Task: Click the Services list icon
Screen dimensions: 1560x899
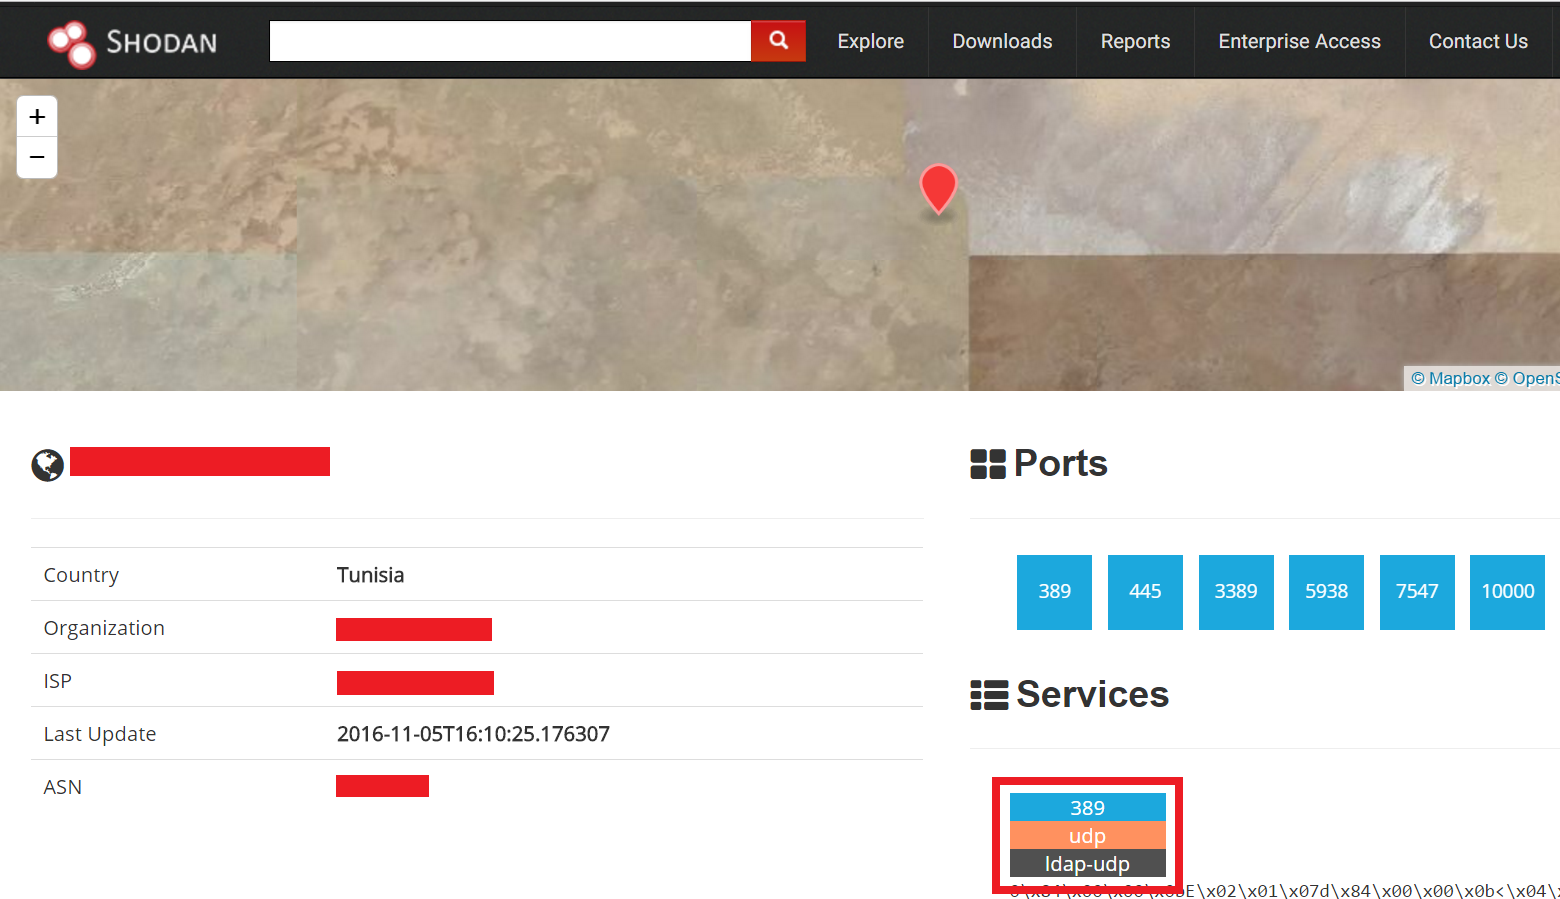Action: point(989,695)
